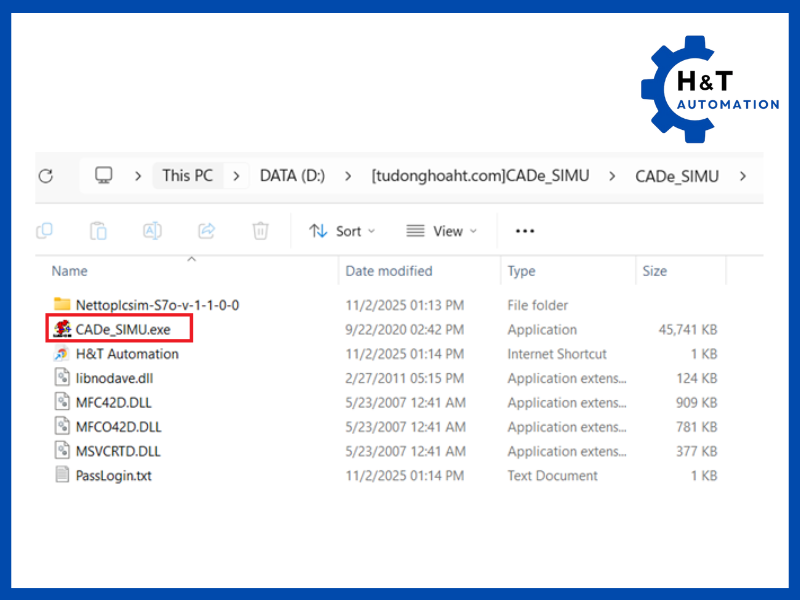The width and height of the screenshot is (800, 600).
Task: Open the See more ellipsis menu
Action: coord(525,231)
